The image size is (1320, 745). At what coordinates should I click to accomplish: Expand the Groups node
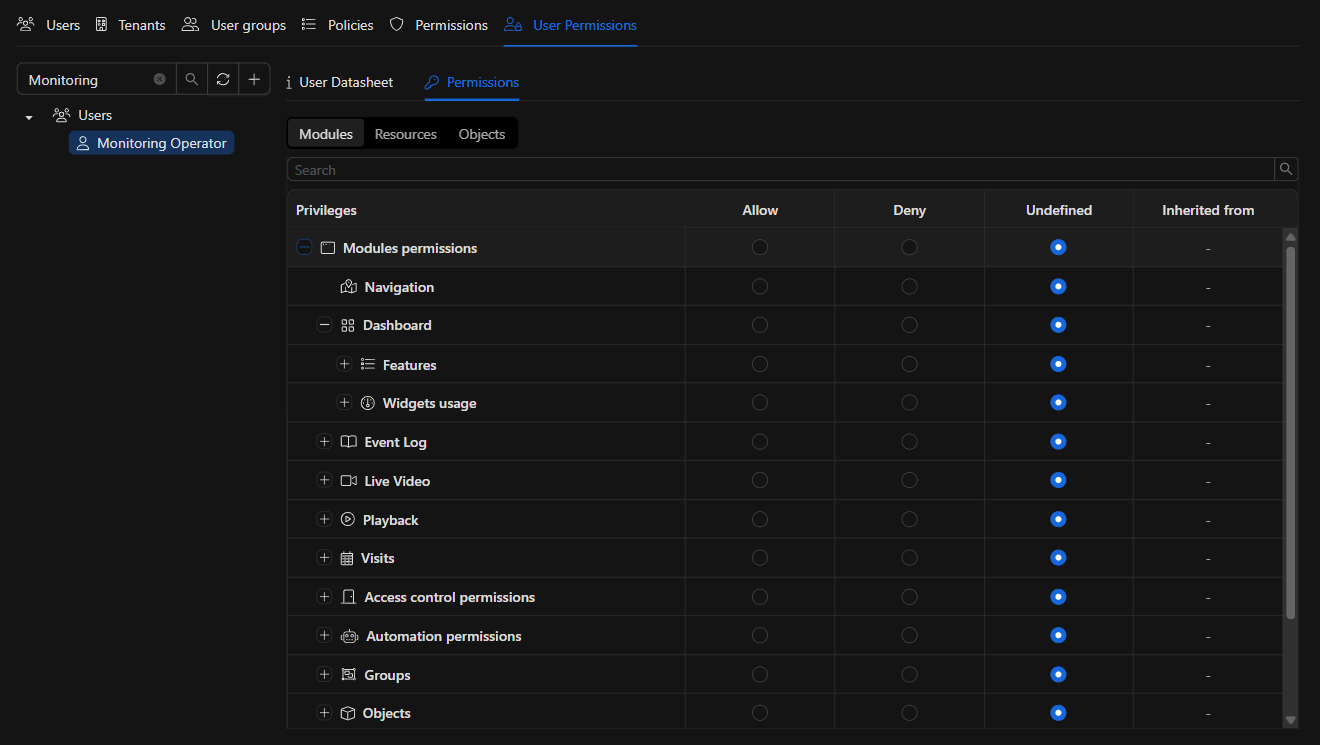324,674
